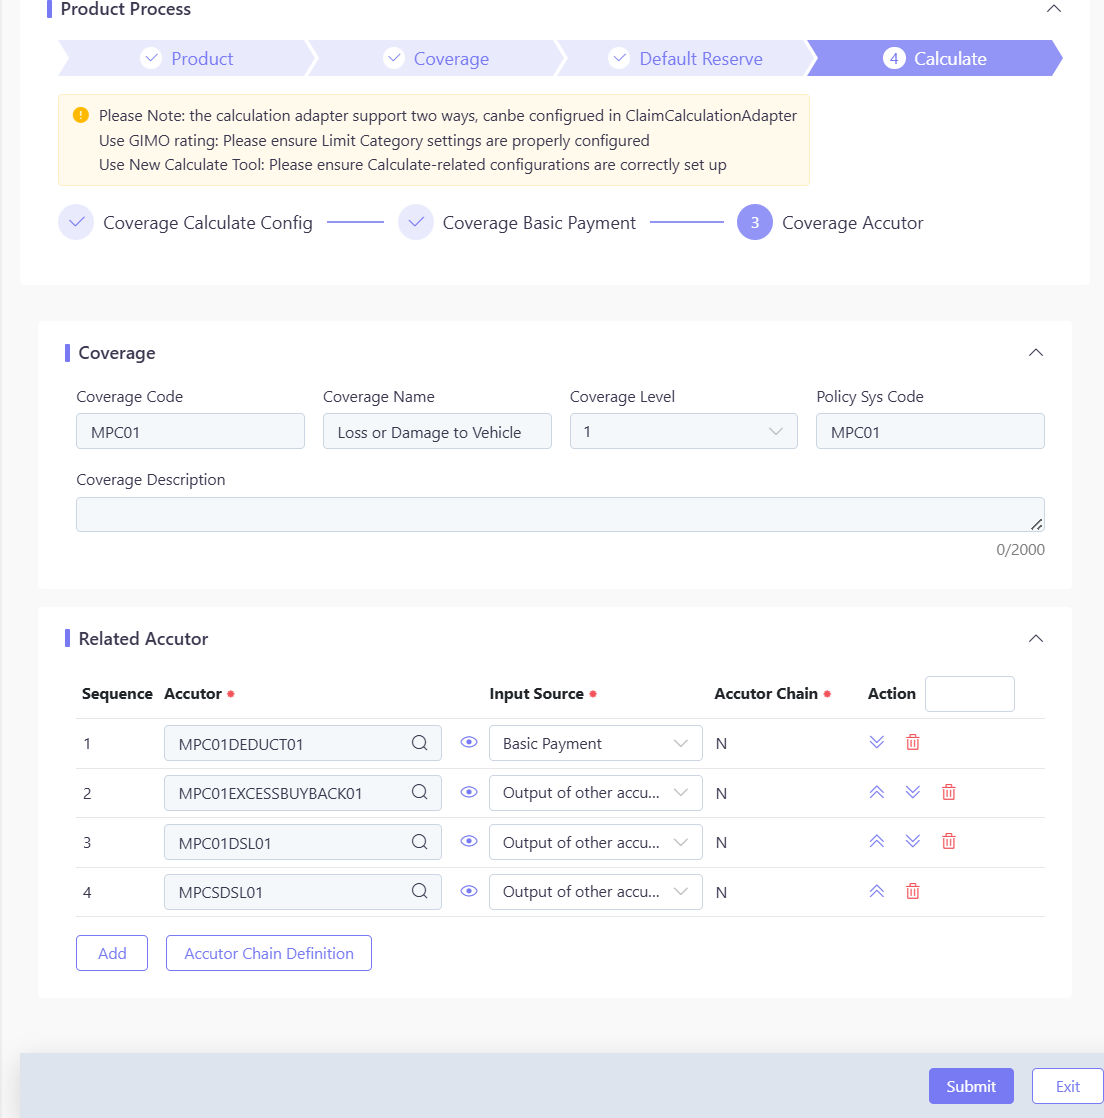Click Accutor Chain value N in sequence 1
The width and height of the screenshot is (1104, 1118).
[721, 744]
